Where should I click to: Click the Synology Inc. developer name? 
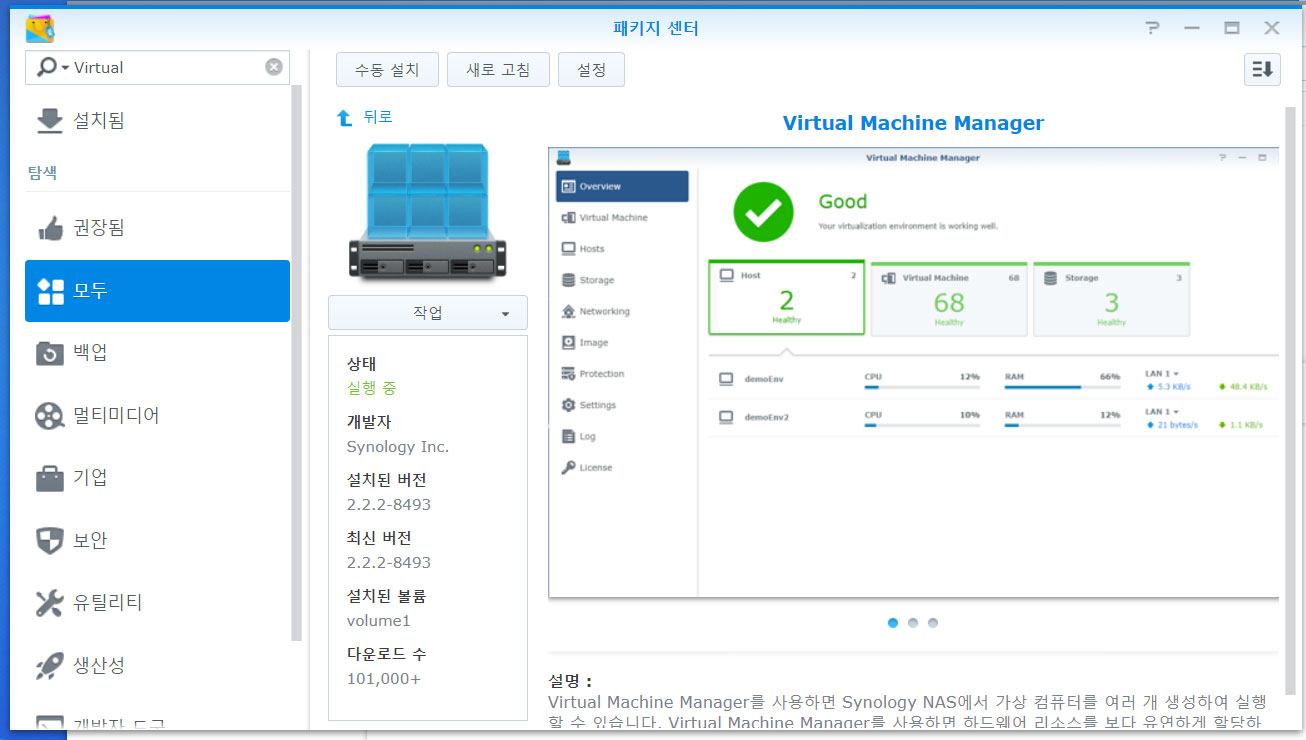click(x=398, y=447)
